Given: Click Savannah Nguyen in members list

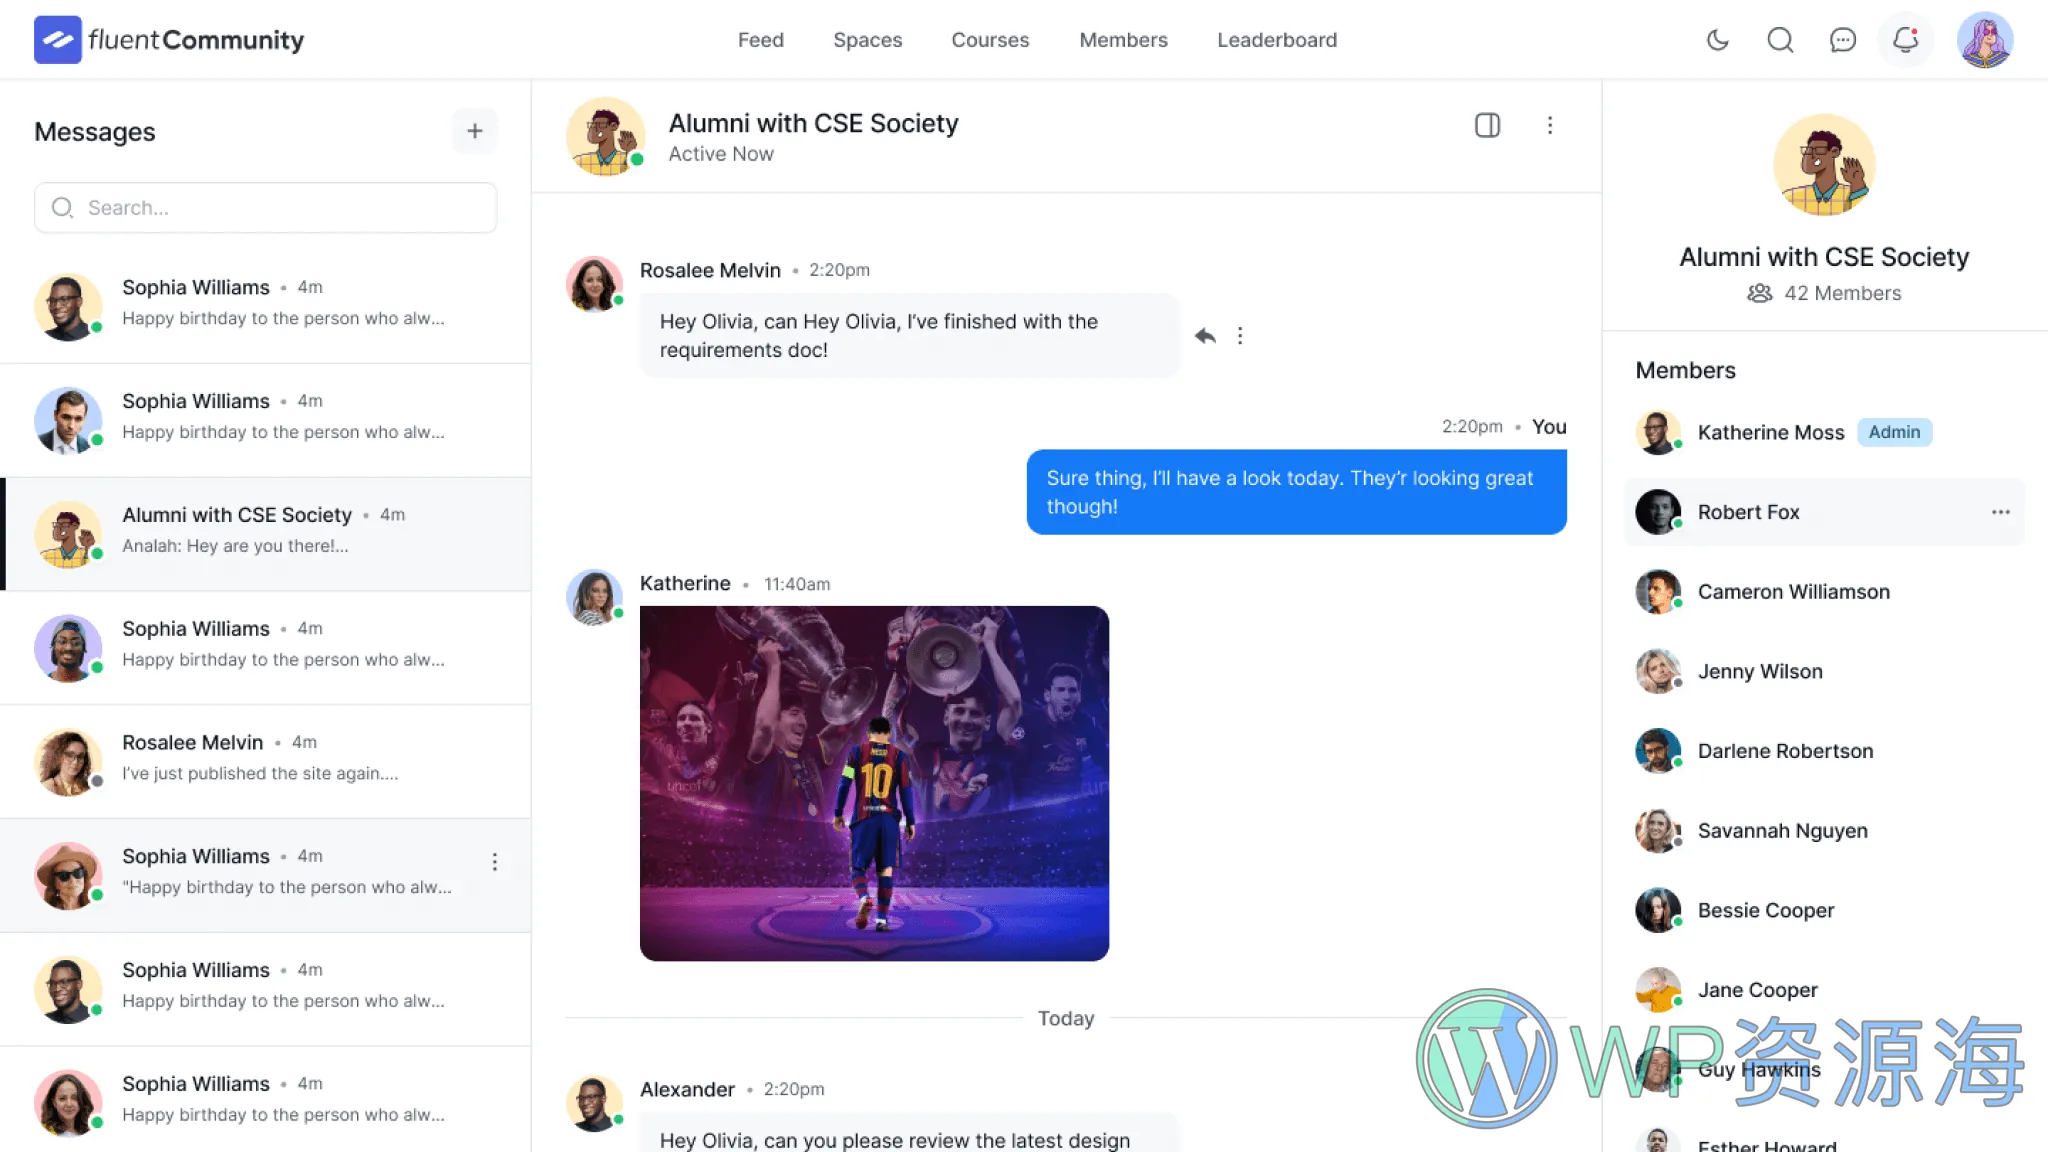Looking at the screenshot, I should click(1782, 831).
